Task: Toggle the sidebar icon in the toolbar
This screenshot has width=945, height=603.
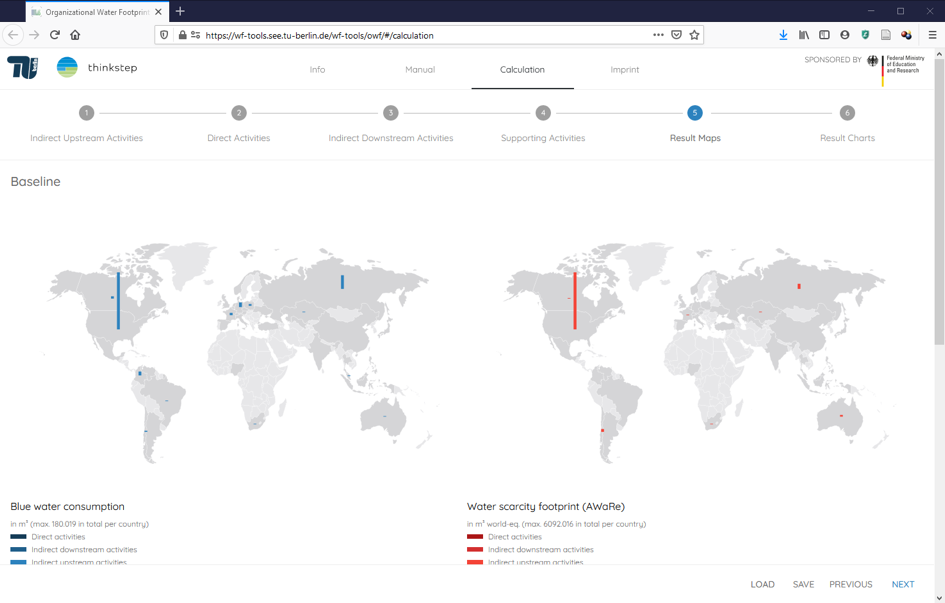Action: [824, 35]
